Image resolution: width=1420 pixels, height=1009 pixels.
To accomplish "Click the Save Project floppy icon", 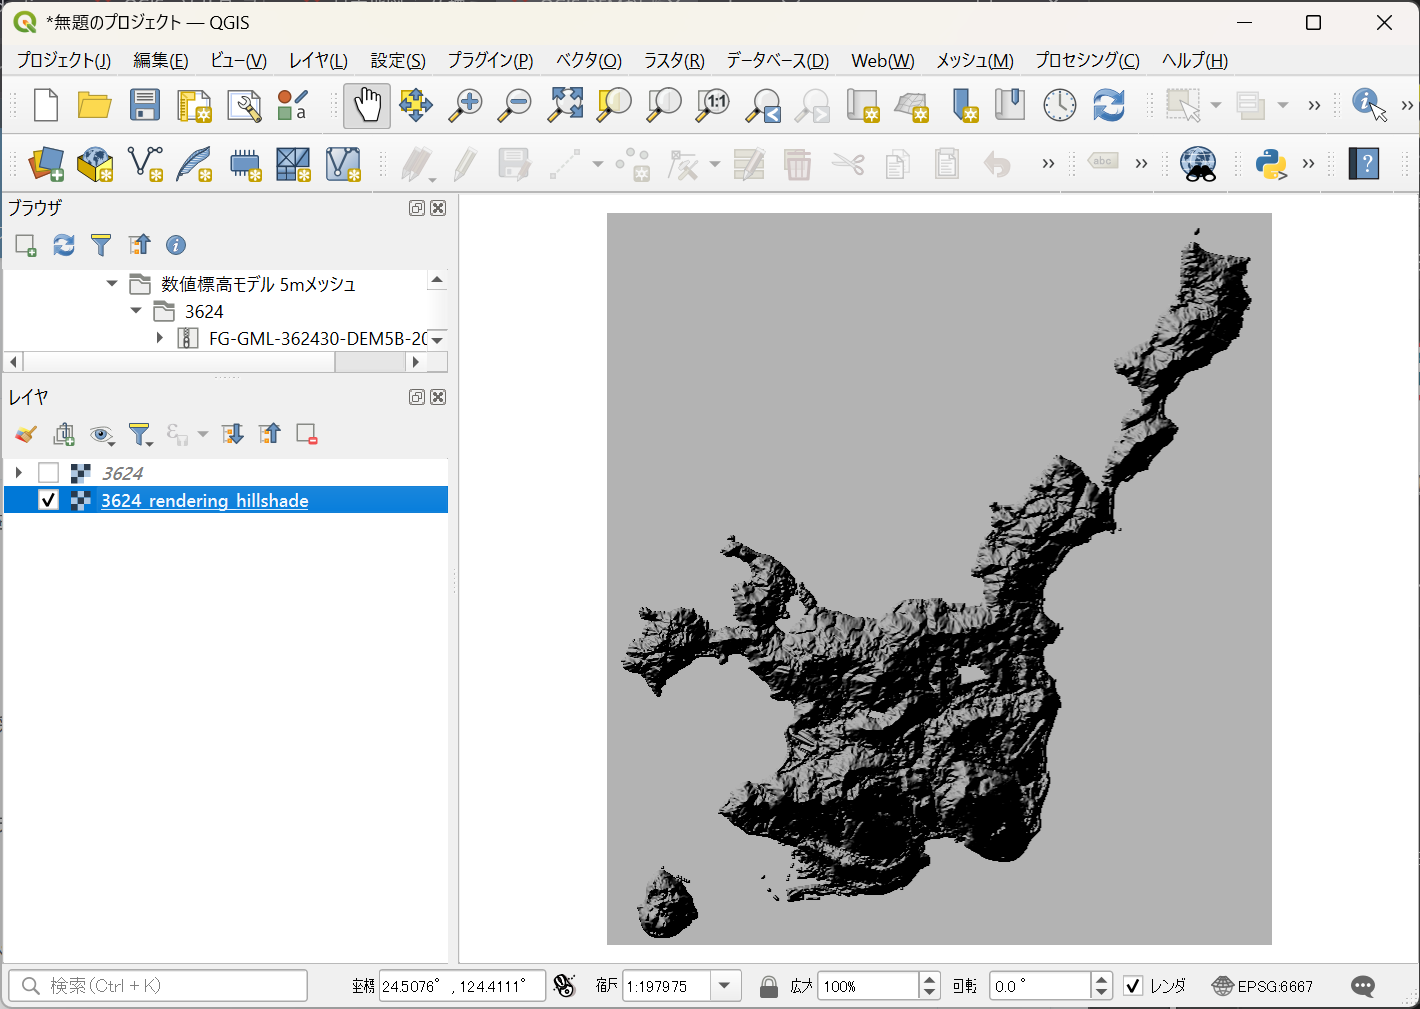I will pos(145,105).
